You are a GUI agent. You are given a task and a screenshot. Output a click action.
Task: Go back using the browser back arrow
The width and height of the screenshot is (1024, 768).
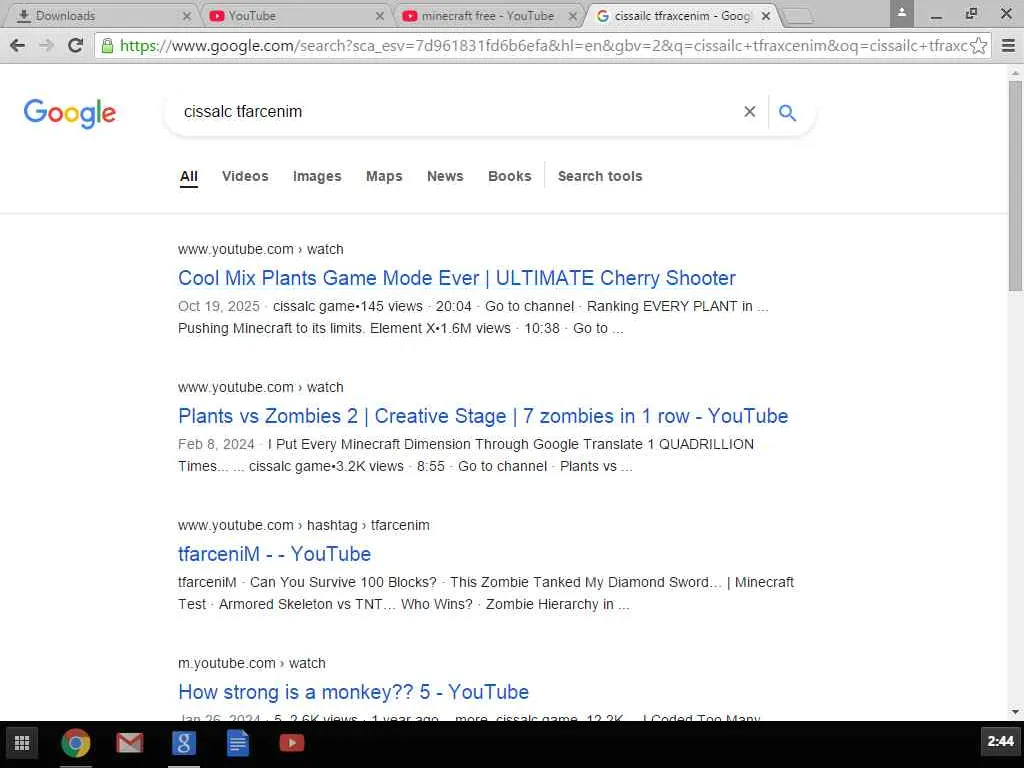pos(18,45)
